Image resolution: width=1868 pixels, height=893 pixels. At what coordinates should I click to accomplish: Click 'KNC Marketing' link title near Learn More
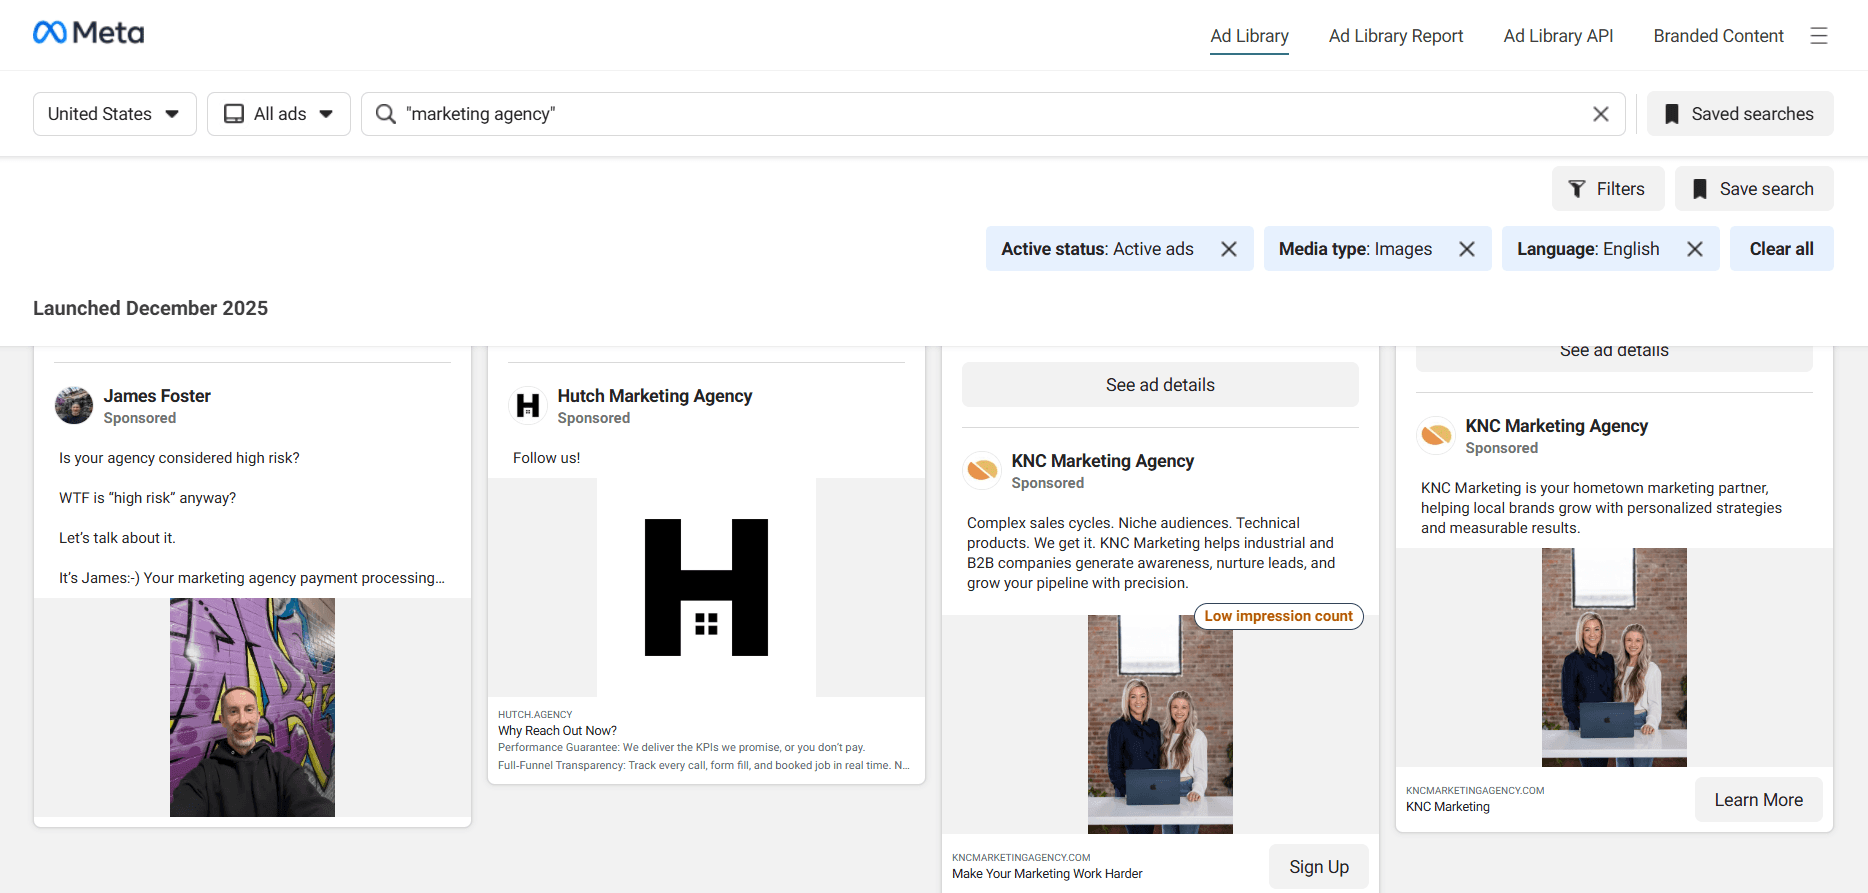click(x=1448, y=807)
